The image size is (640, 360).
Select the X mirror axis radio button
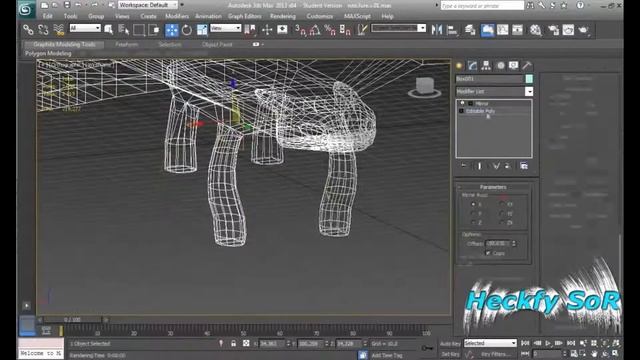click(x=473, y=204)
